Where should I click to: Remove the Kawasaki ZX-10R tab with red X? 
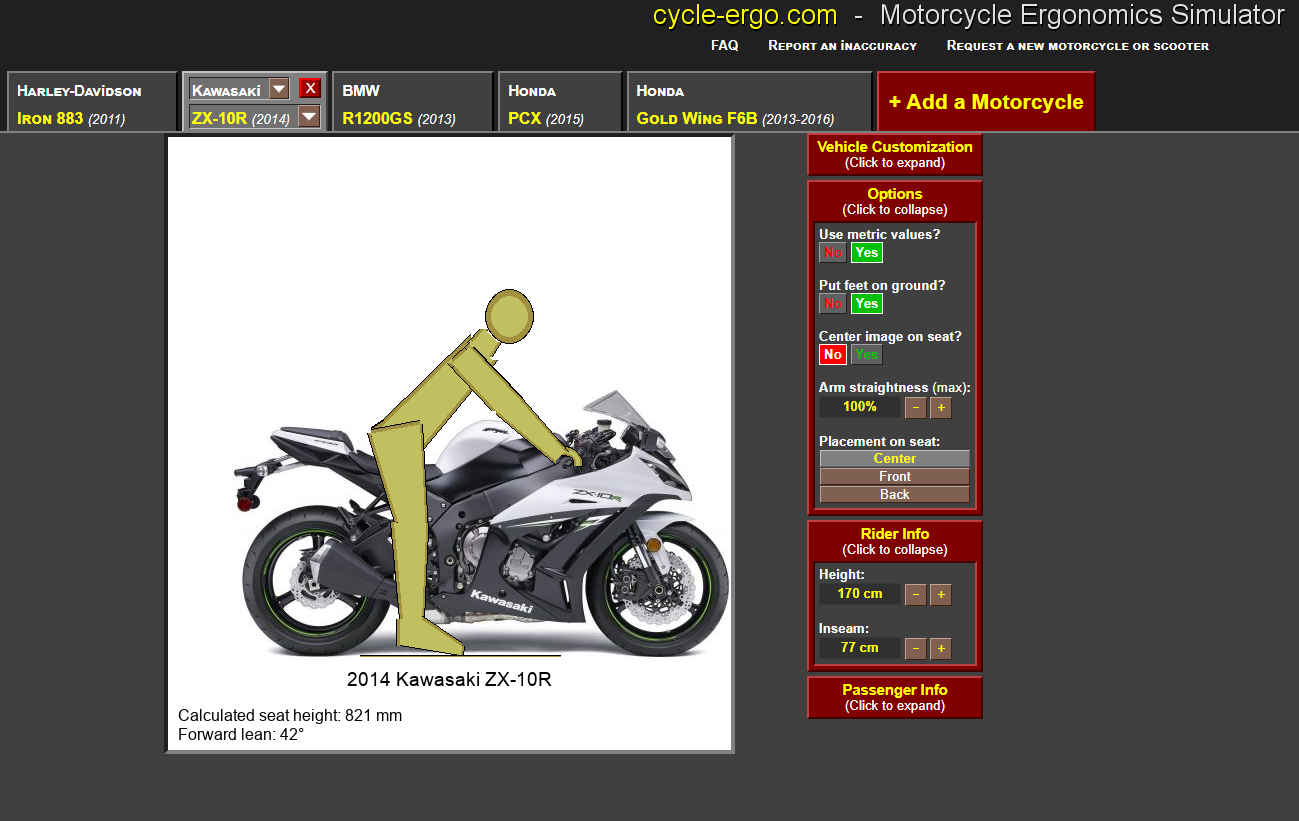pos(310,88)
